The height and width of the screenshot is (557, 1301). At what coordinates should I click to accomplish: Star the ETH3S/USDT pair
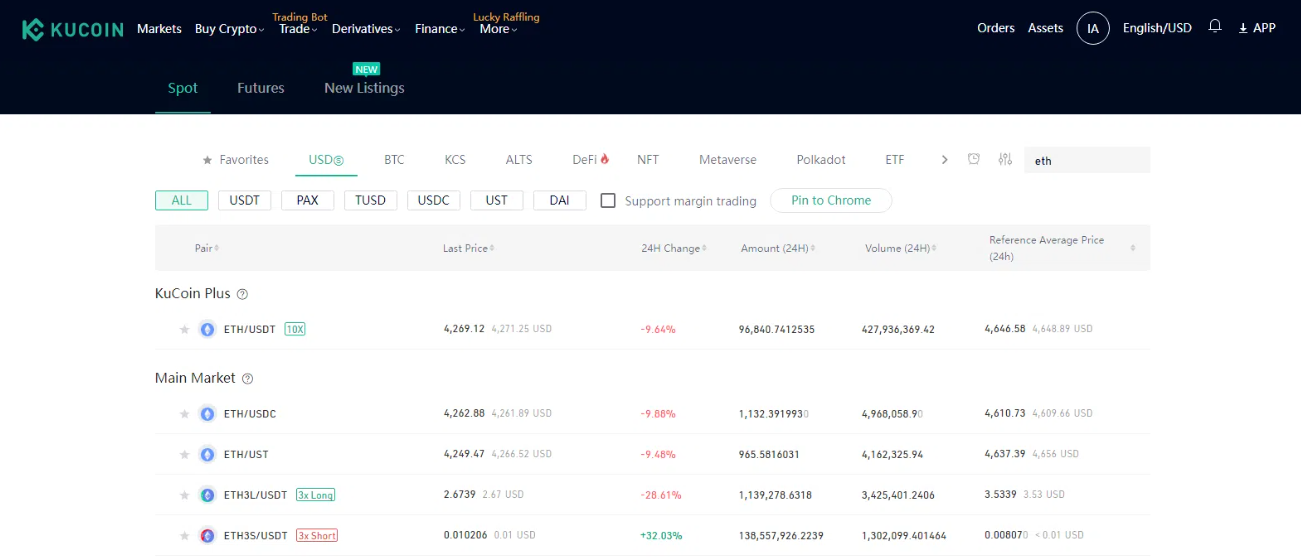coord(184,536)
